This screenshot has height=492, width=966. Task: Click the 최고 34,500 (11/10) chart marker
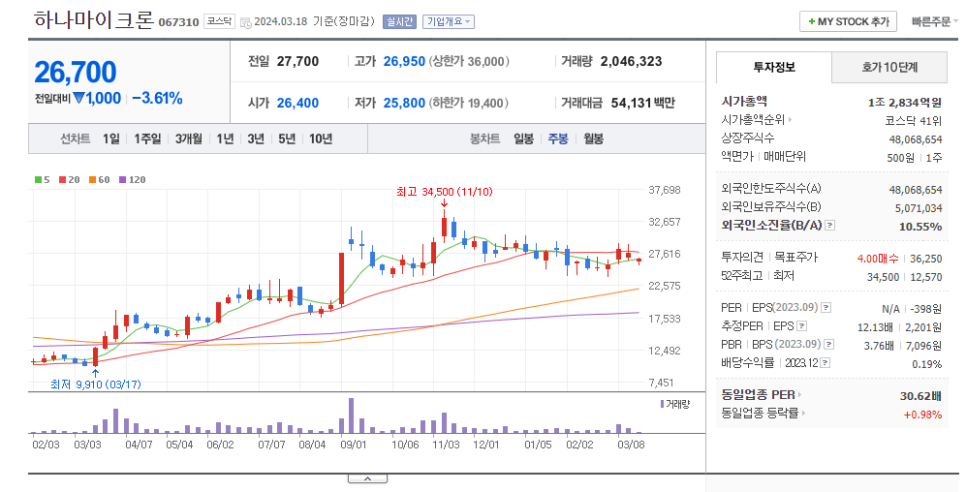click(444, 192)
